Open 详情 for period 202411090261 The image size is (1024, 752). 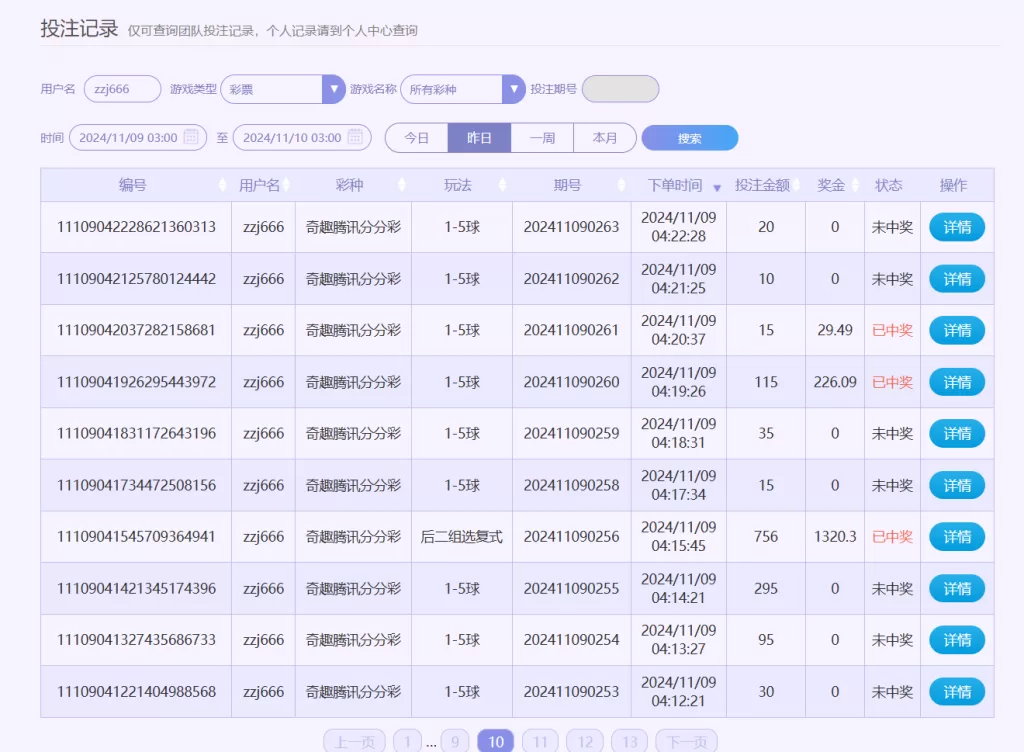957,330
